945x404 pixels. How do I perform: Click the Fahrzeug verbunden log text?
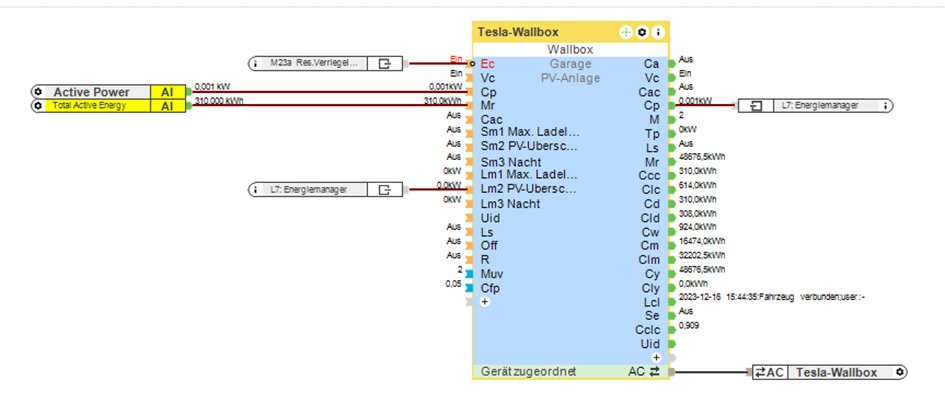(x=772, y=297)
